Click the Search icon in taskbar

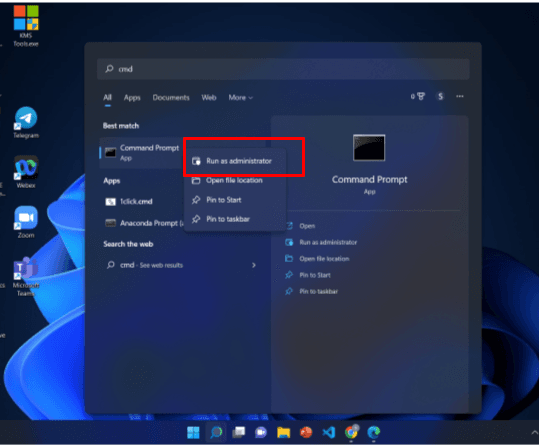(216, 432)
